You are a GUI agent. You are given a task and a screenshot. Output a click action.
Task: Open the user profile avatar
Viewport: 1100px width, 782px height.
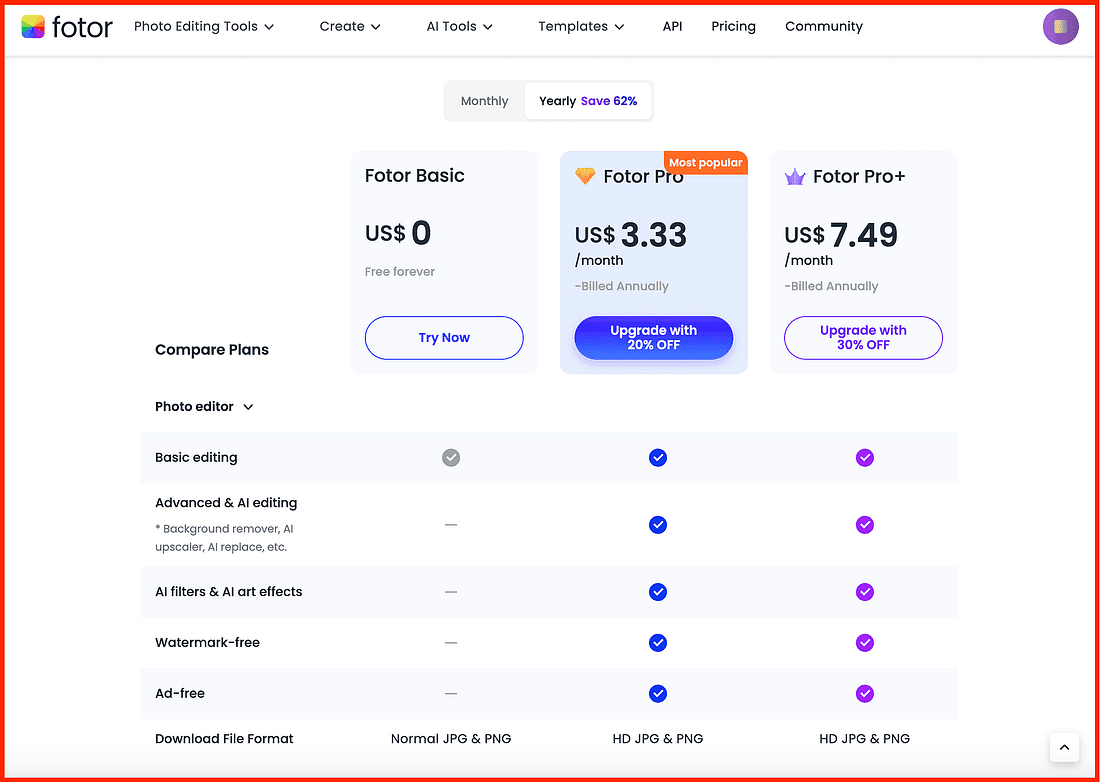(1060, 27)
